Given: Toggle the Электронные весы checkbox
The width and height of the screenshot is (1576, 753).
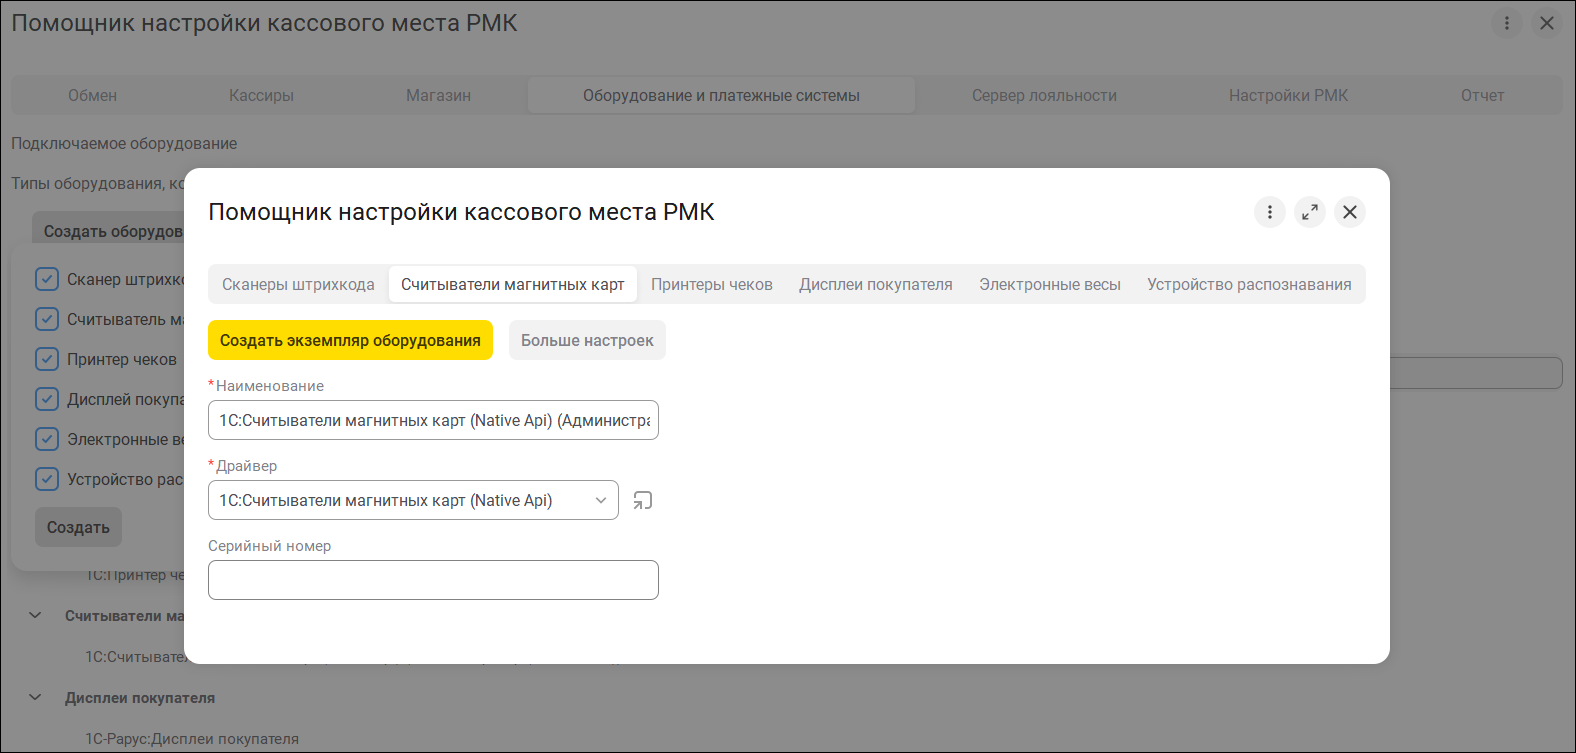Looking at the screenshot, I should (x=47, y=439).
